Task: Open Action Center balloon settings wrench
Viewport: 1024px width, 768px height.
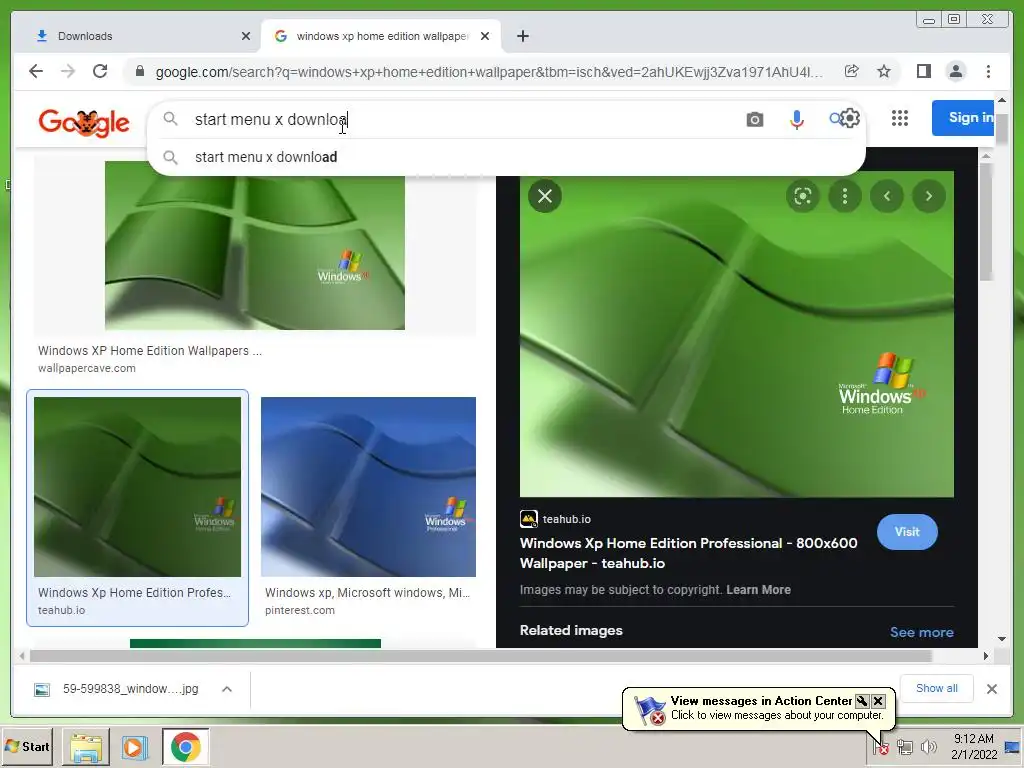Action: [x=862, y=701]
